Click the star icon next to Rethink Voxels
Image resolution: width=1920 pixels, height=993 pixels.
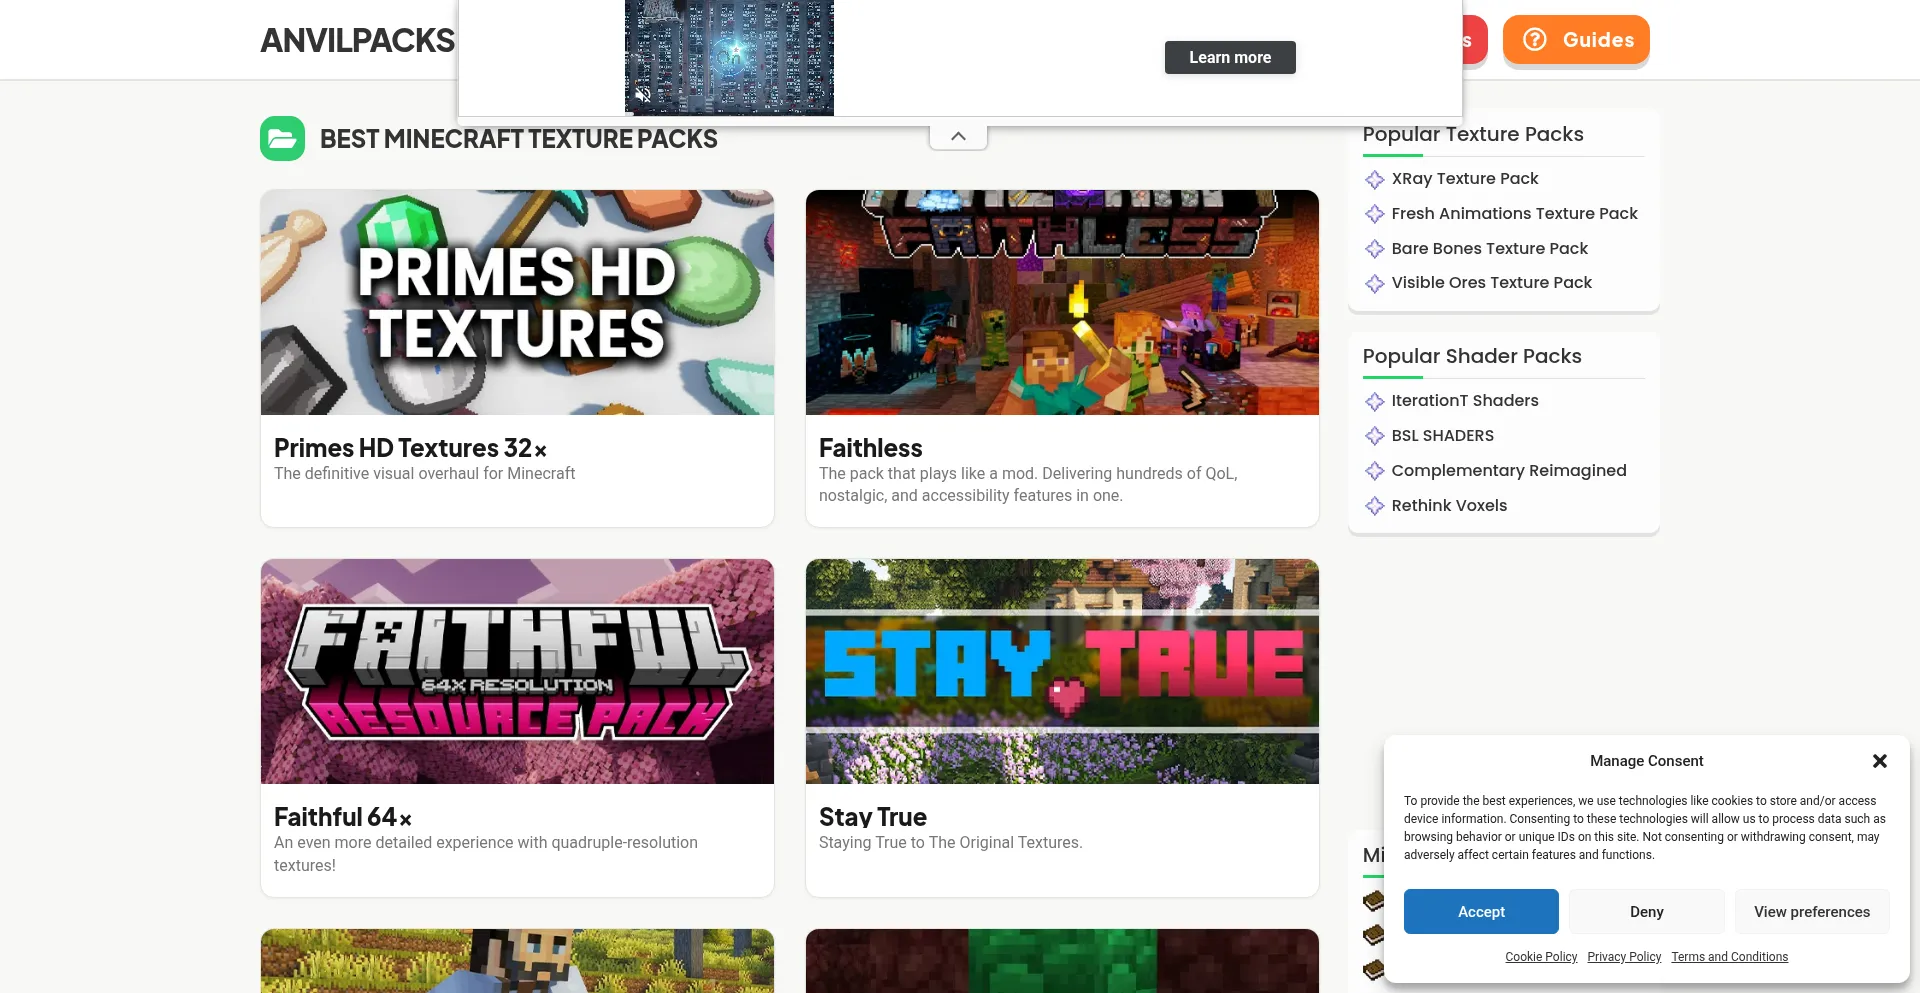pyautogui.click(x=1375, y=506)
